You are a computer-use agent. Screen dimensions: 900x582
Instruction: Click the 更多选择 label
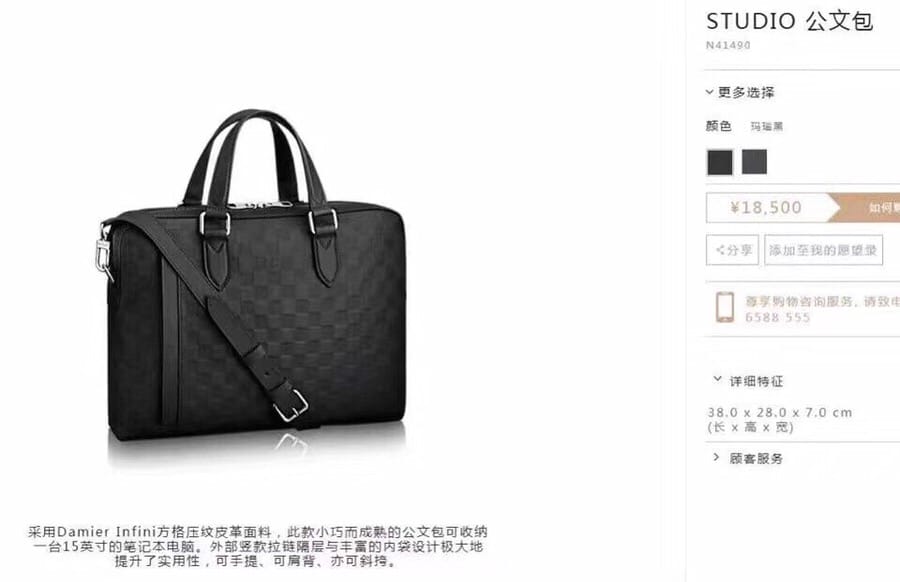pos(746,92)
